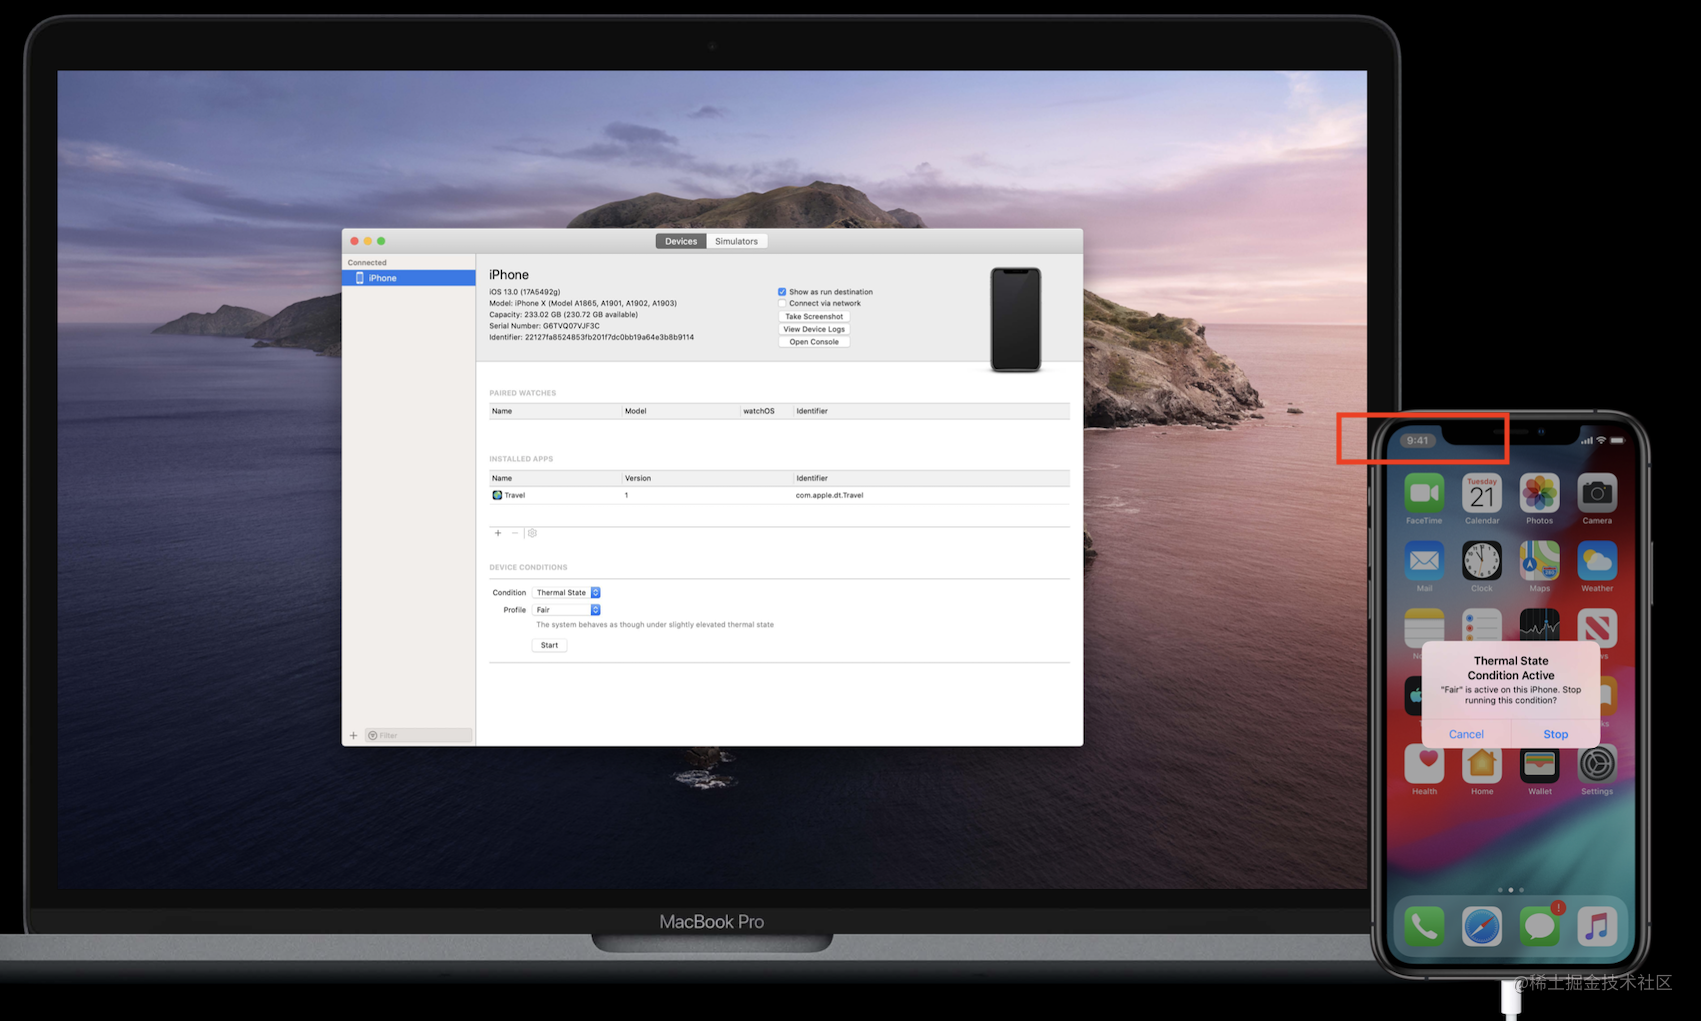
Task: Click the add installed app plus icon
Action: point(498,533)
